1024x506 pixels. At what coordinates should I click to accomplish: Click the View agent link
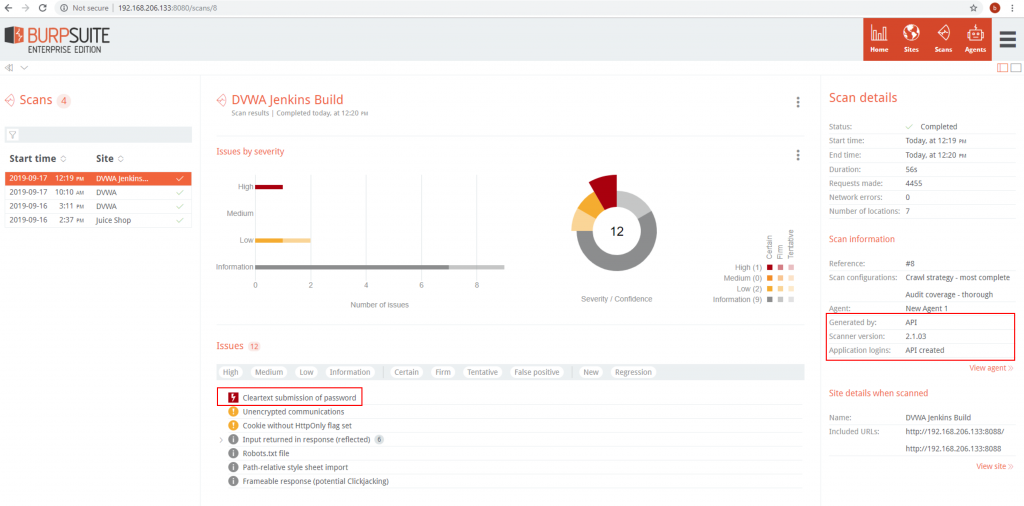(991, 368)
